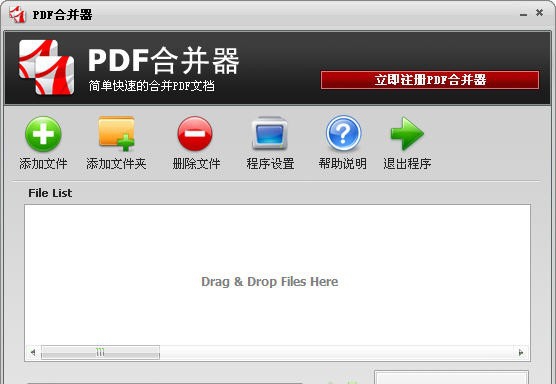The width and height of the screenshot is (556, 384).
Task: Click the green plus 添加文件 icon
Action: coord(43,134)
